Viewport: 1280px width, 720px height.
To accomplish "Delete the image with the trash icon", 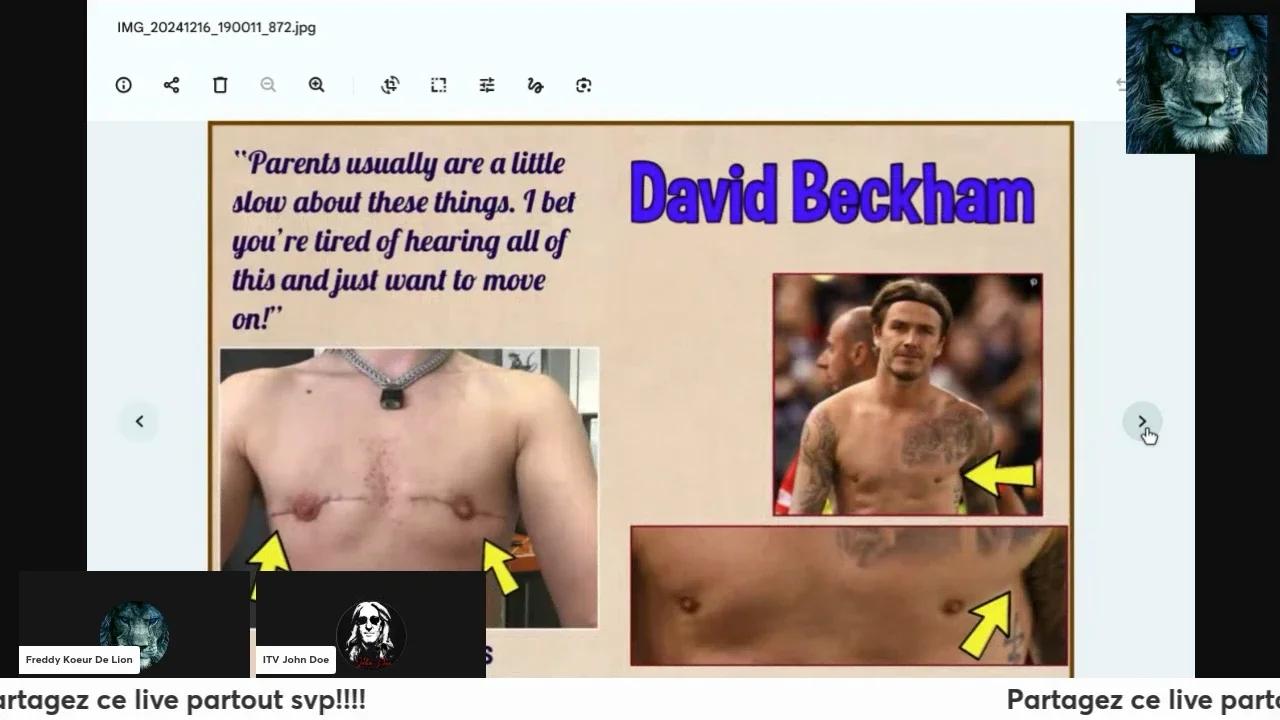I will 220,85.
